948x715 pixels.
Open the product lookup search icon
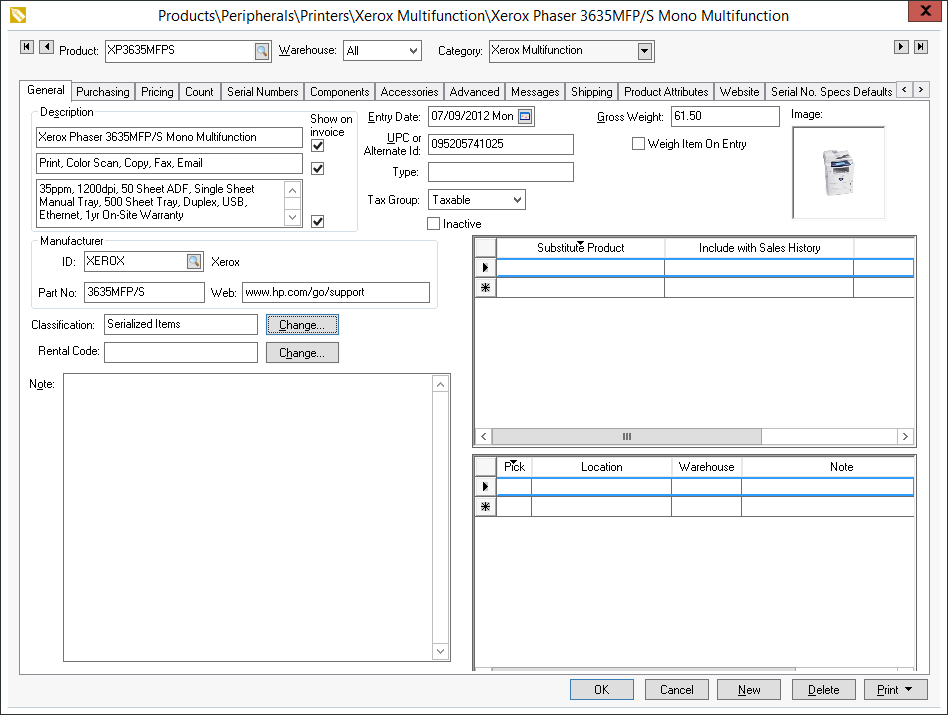[261, 50]
